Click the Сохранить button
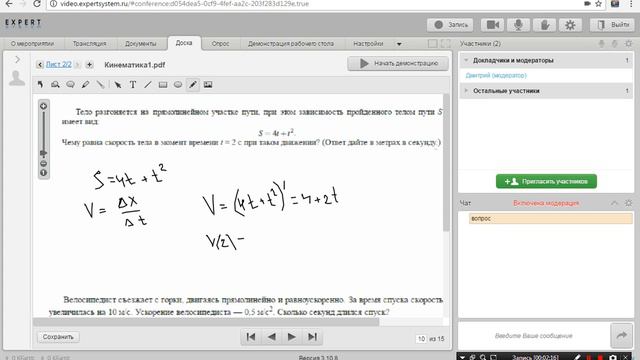This screenshot has width=640, height=360. point(58,337)
